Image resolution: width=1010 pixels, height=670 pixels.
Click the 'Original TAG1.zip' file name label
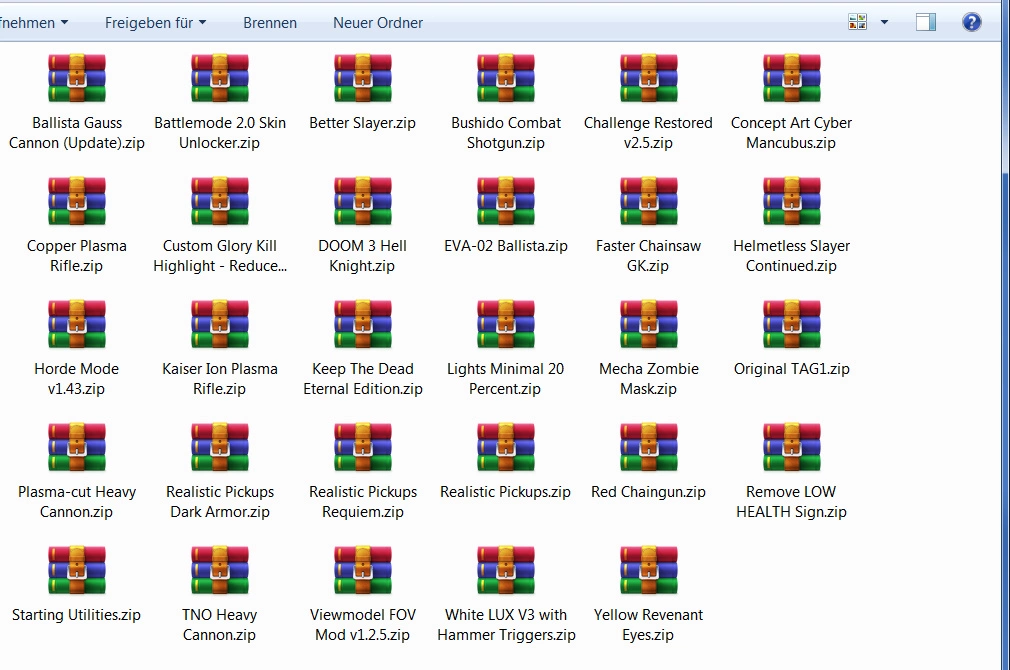click(x=792, y=369)
